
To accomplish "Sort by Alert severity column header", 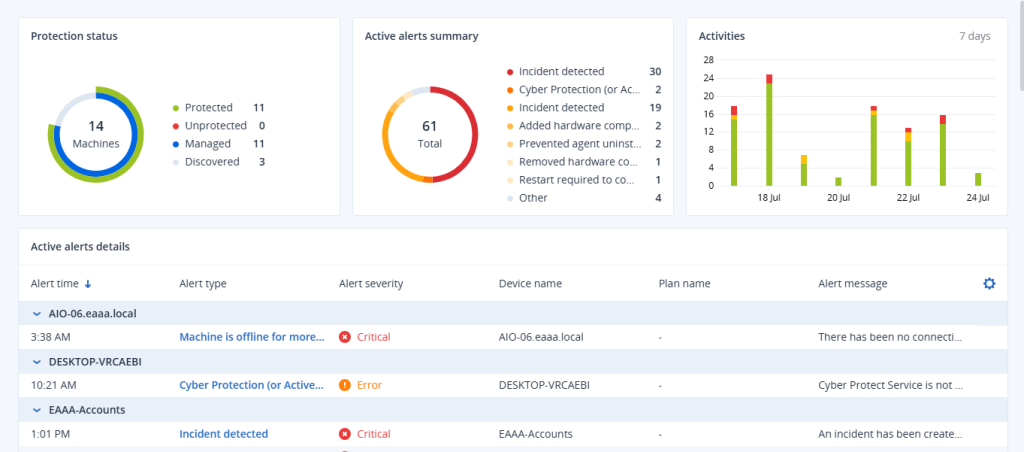I will click(370, 284).
